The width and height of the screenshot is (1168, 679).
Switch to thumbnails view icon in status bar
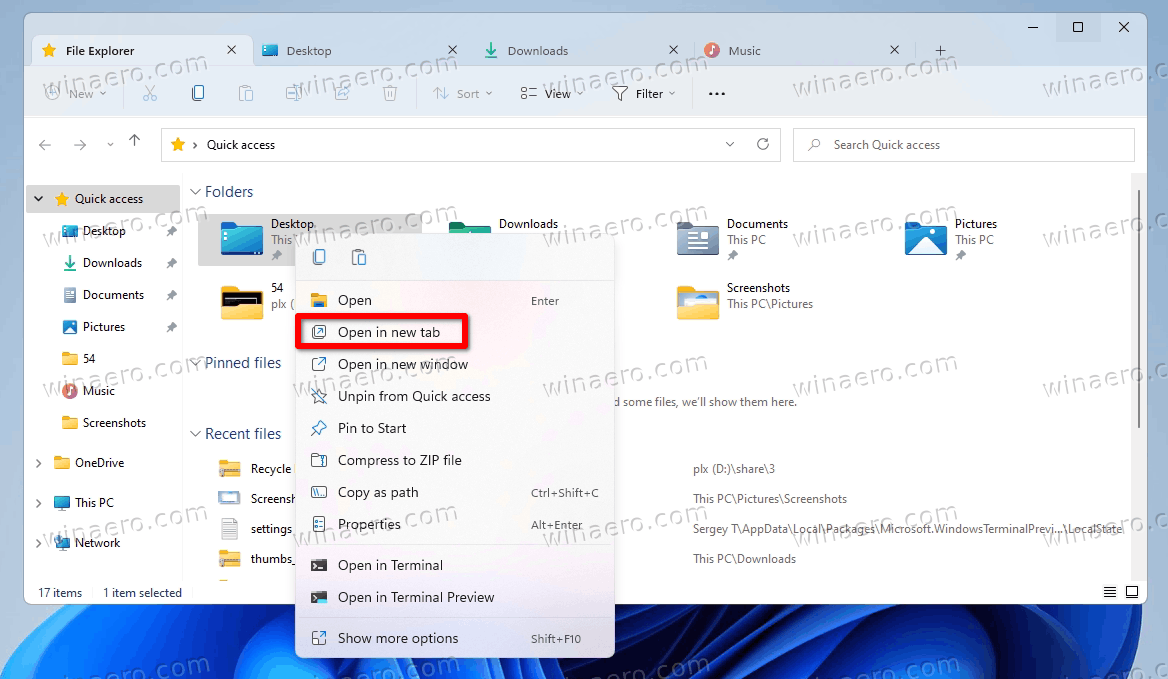(1132, 592)
